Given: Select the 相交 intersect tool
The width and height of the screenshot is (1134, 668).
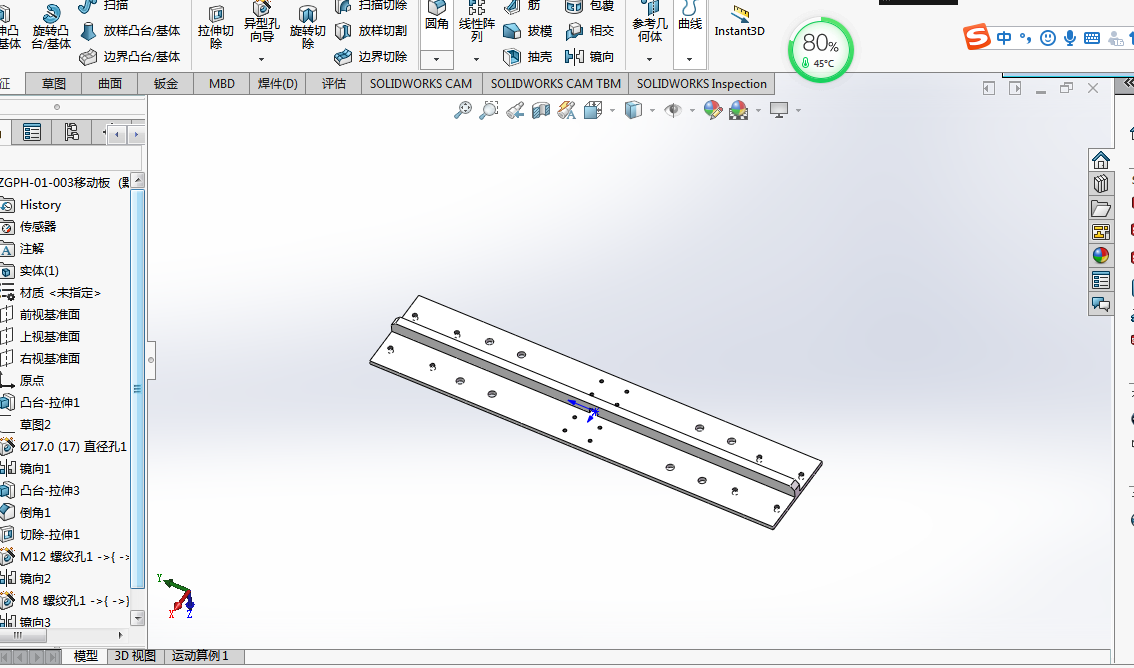Looking at the screenshot, I should (590, 31).
